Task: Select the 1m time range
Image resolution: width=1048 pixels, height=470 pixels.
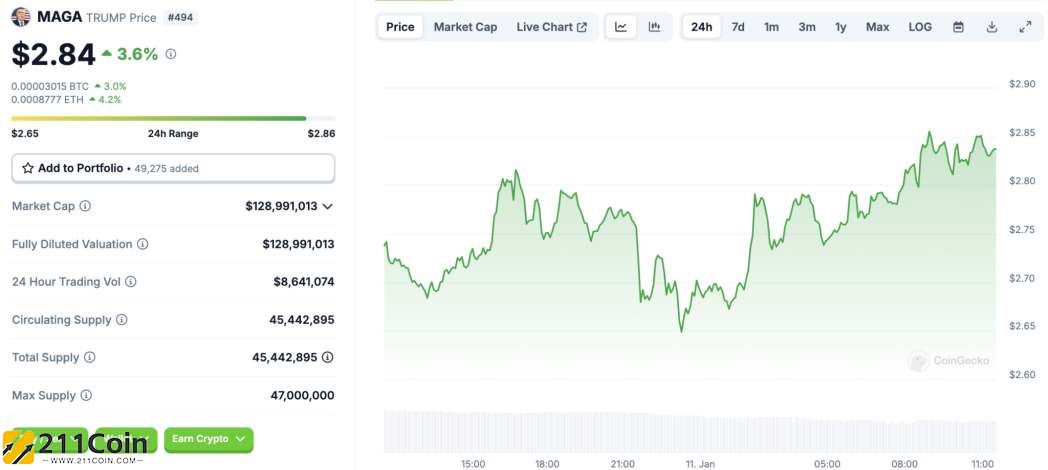Action: click(771, 27)
